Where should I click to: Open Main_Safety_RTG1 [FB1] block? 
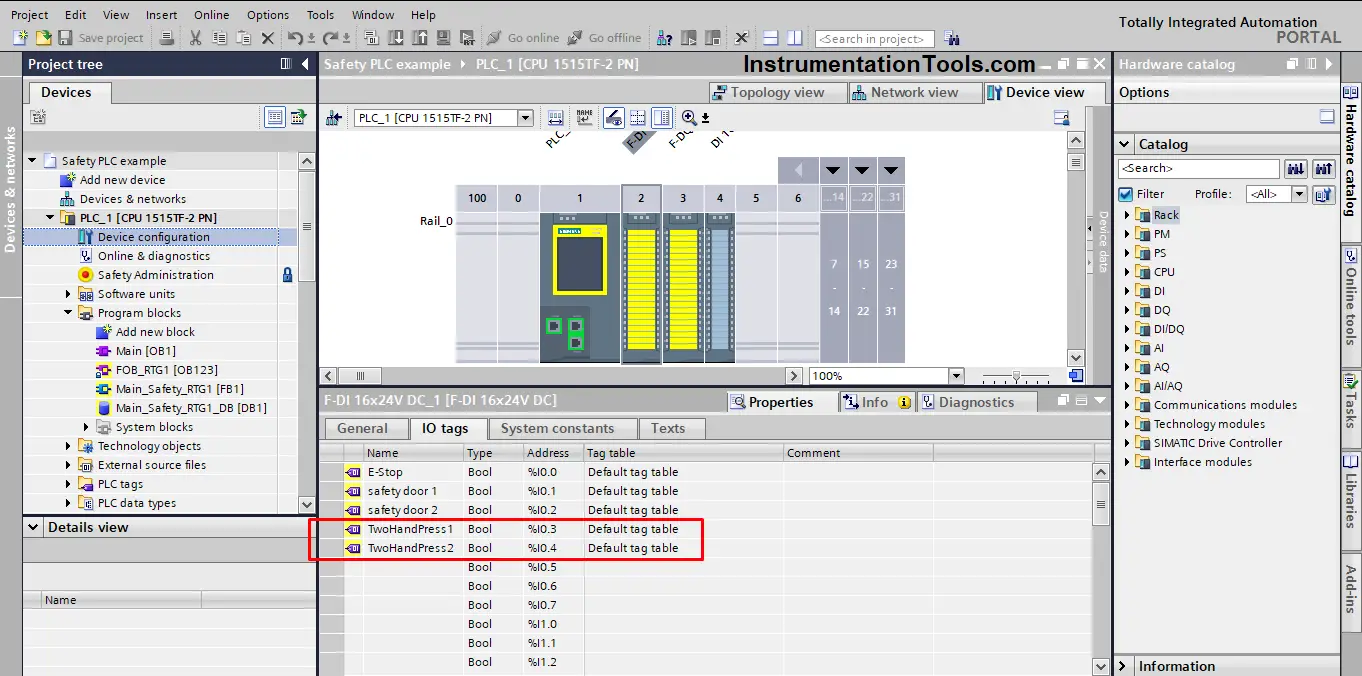tap(180, 389)
